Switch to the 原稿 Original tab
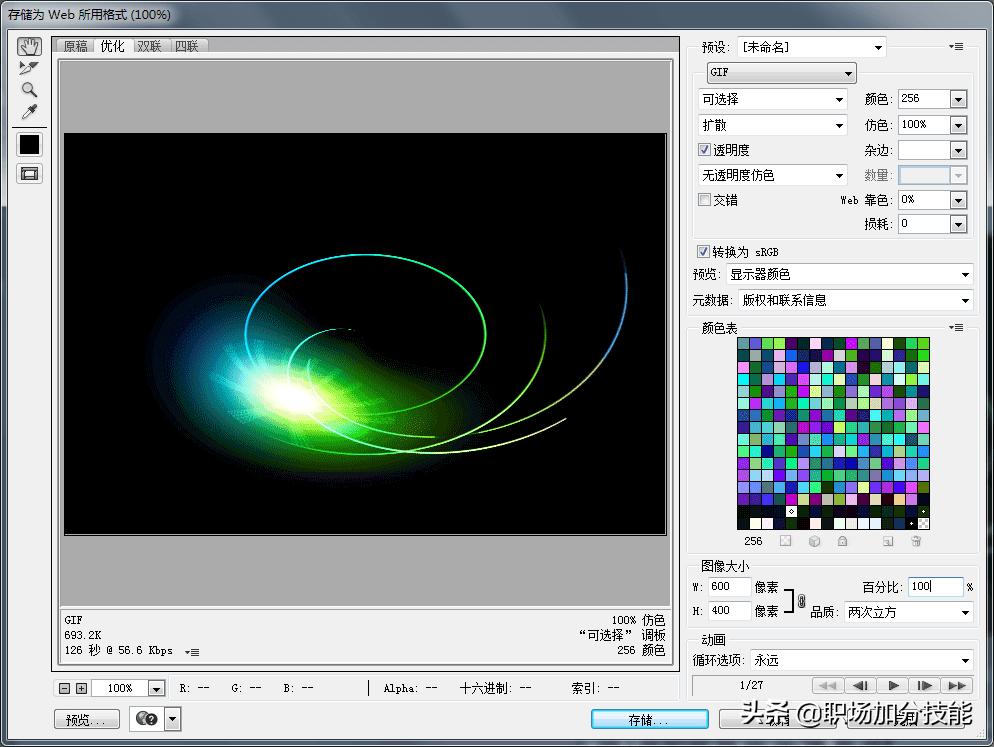 (x=74, y=45)
